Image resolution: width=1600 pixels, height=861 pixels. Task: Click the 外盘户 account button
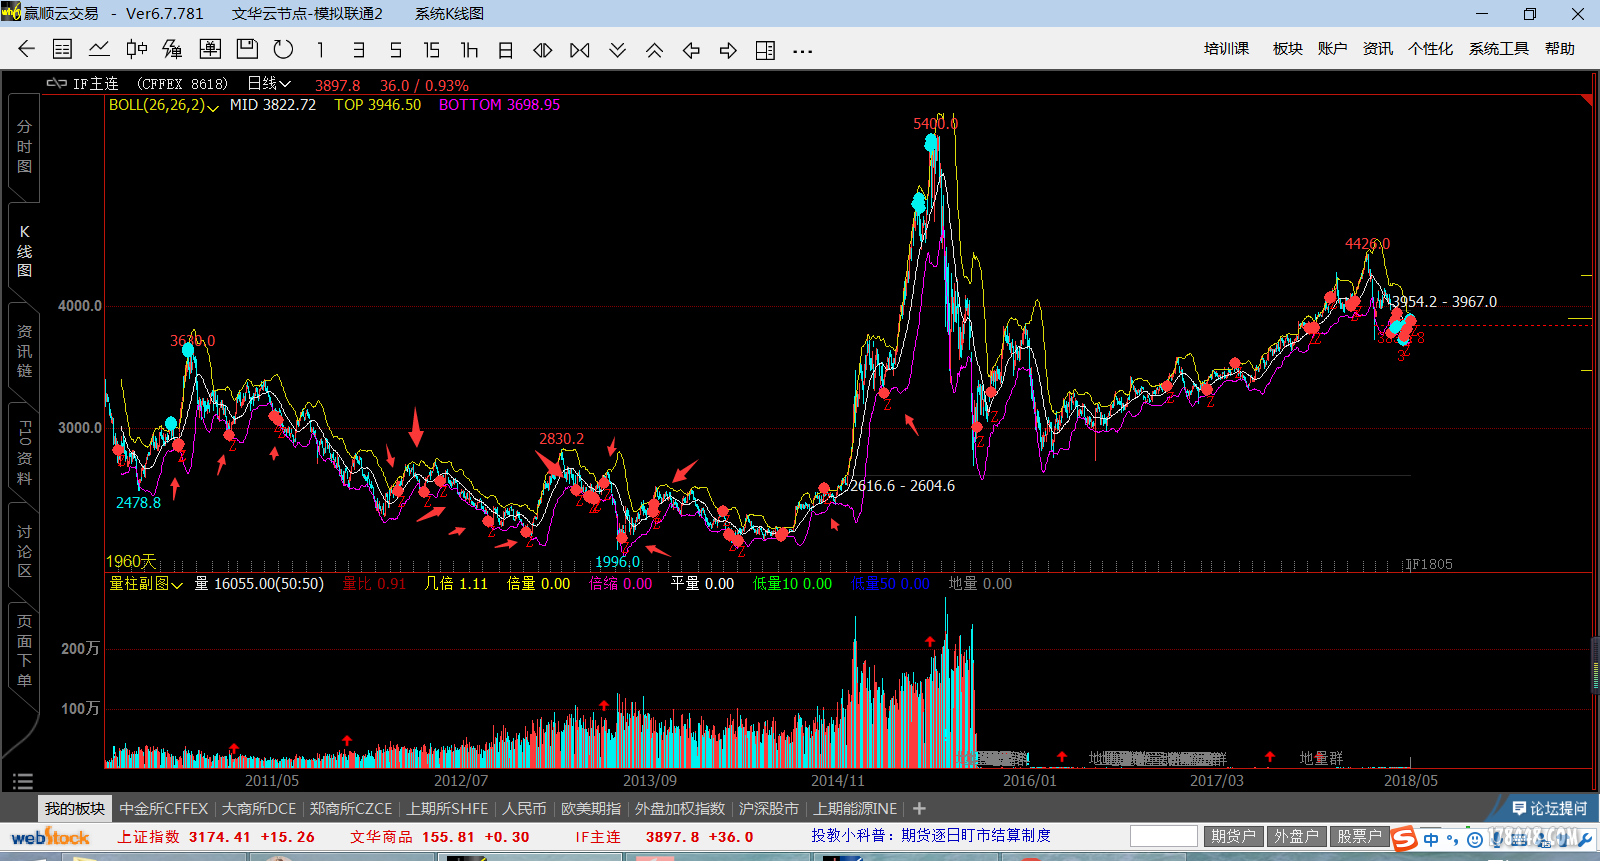(x=1297, y=836)
